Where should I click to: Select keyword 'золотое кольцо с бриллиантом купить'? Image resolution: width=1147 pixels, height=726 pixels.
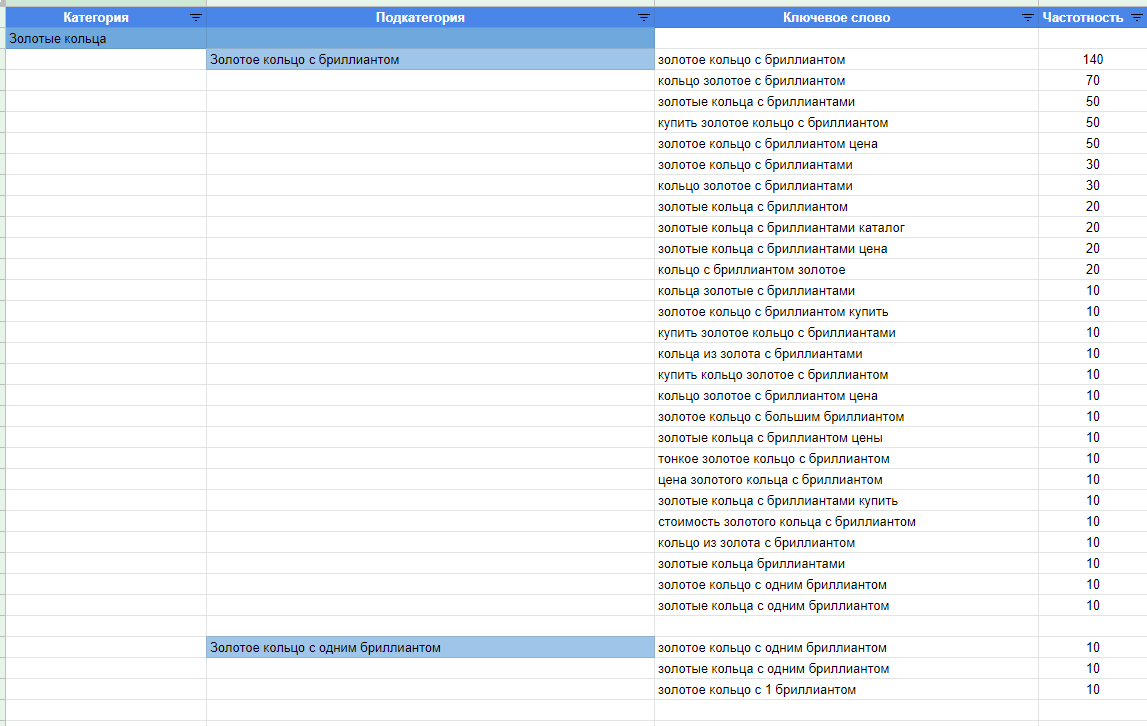(773, 312)
